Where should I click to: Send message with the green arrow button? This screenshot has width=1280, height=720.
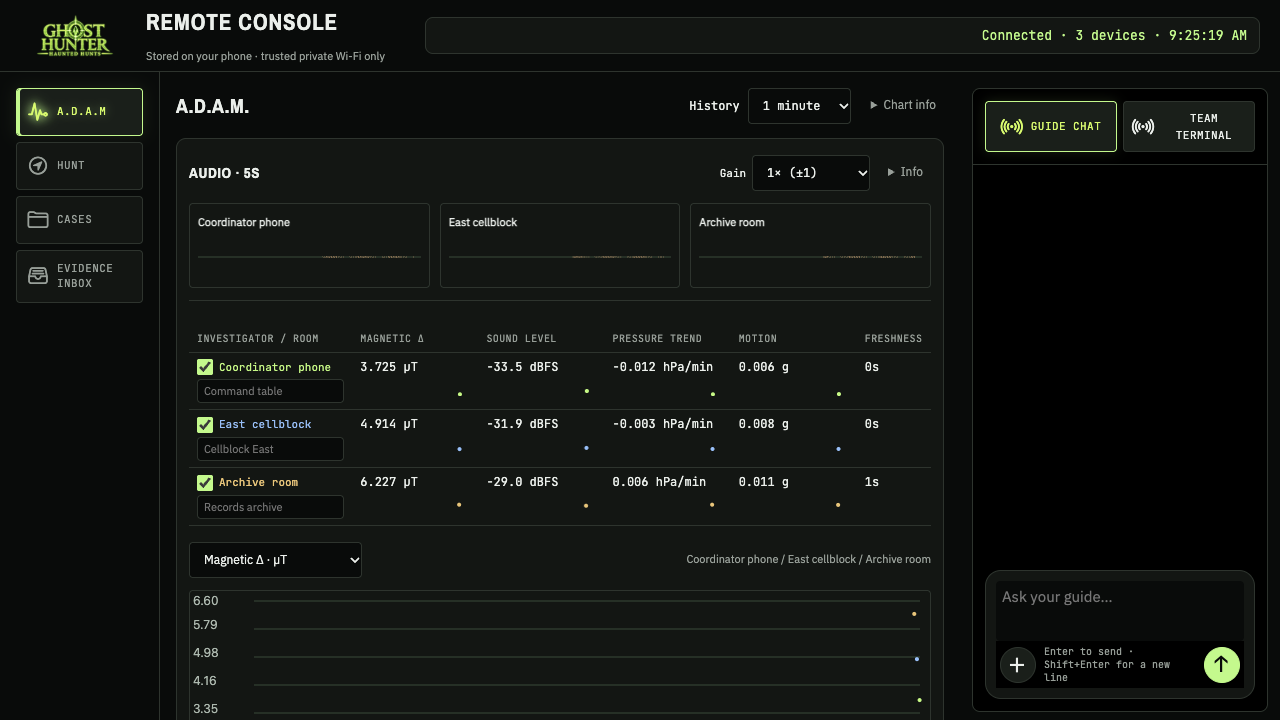(1221, 665)
